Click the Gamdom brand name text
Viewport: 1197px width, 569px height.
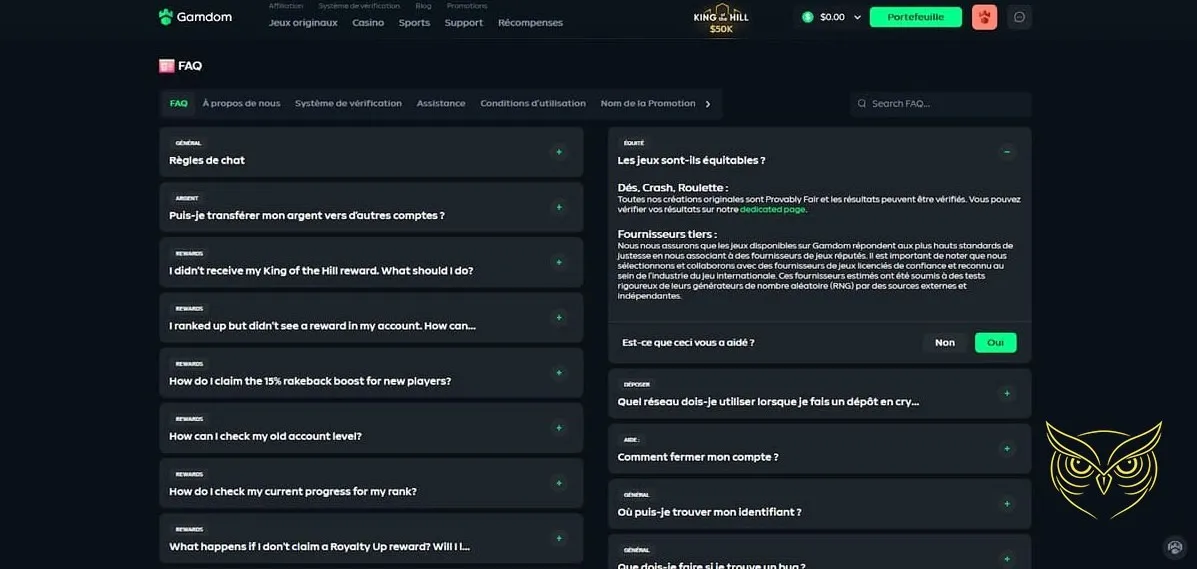[x=204, y=17]
